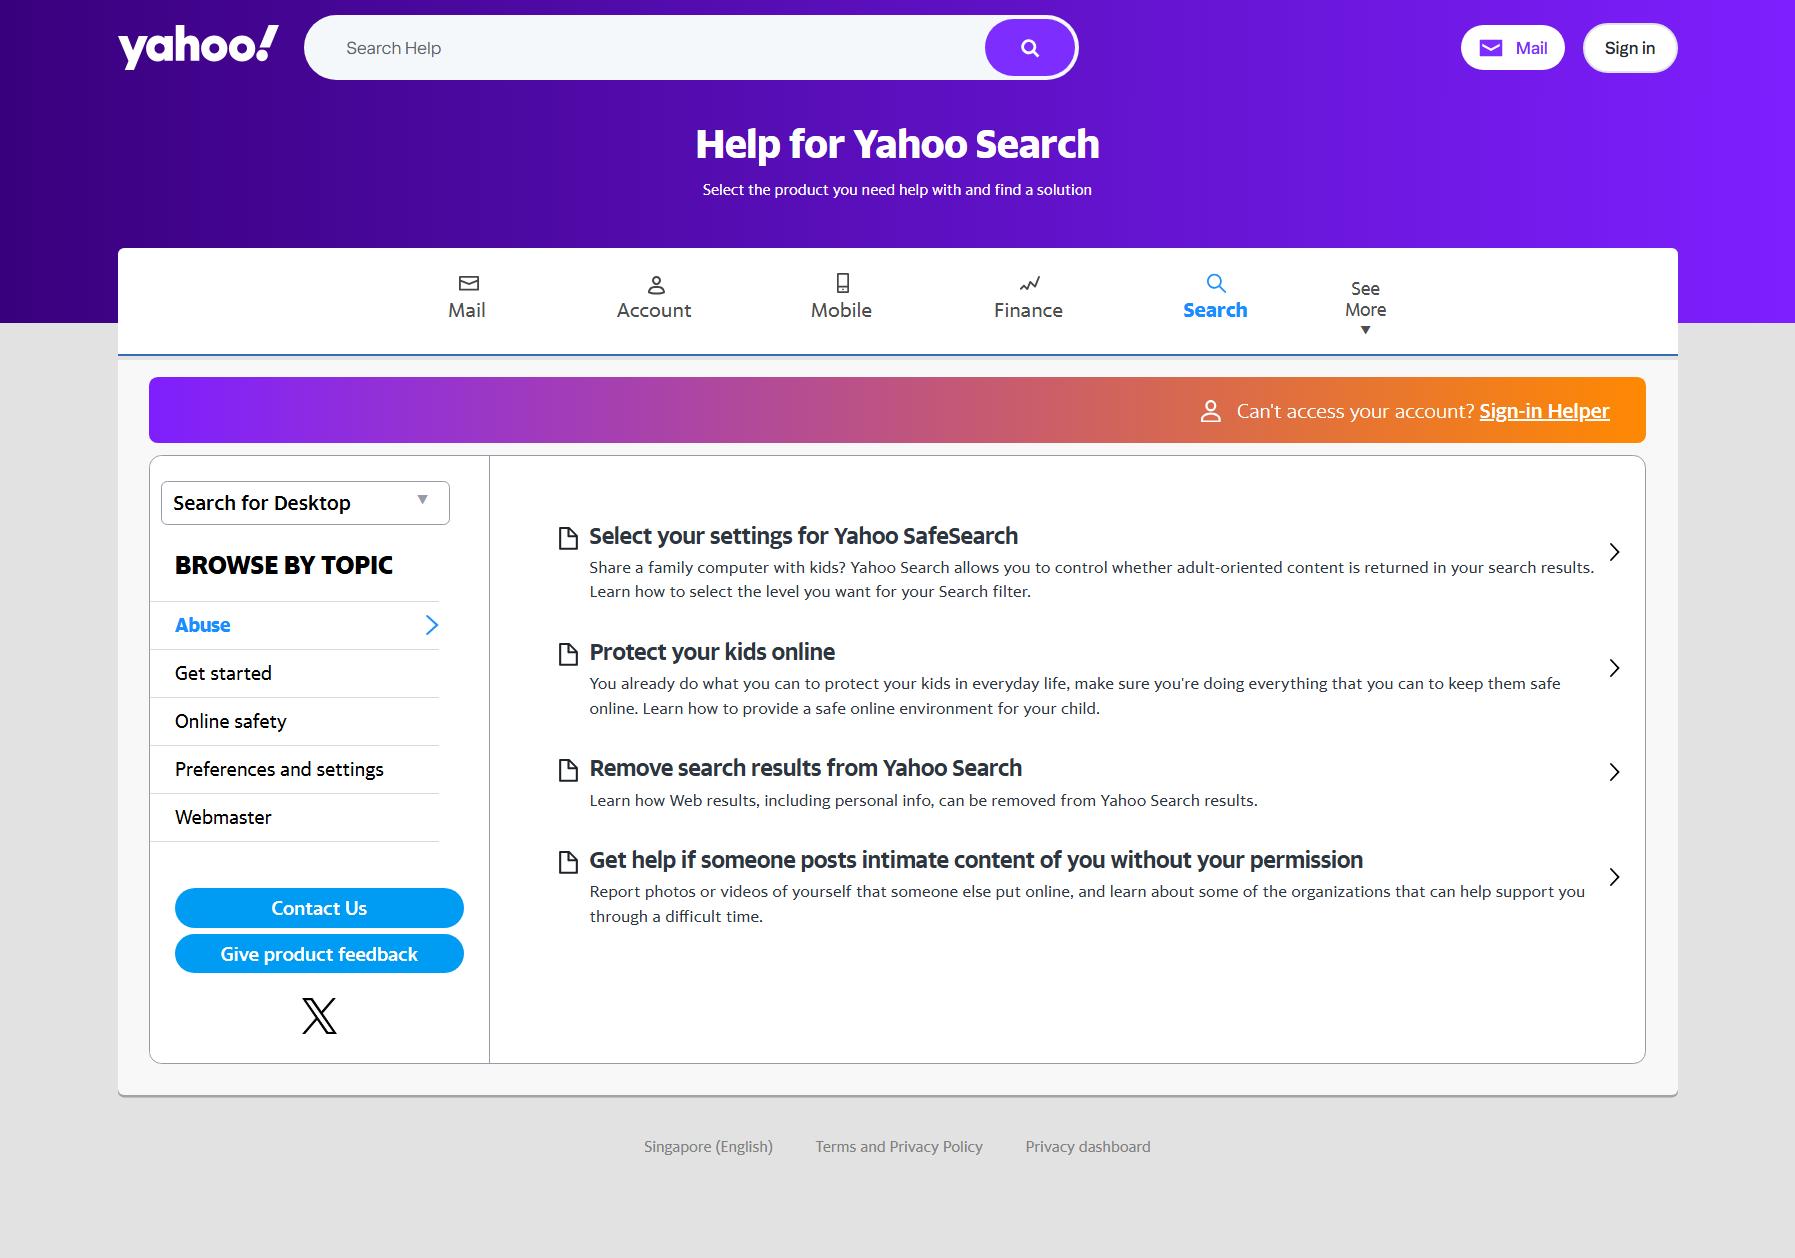
Task: Click the magnifier search button
Action: tap(1030, 48)
